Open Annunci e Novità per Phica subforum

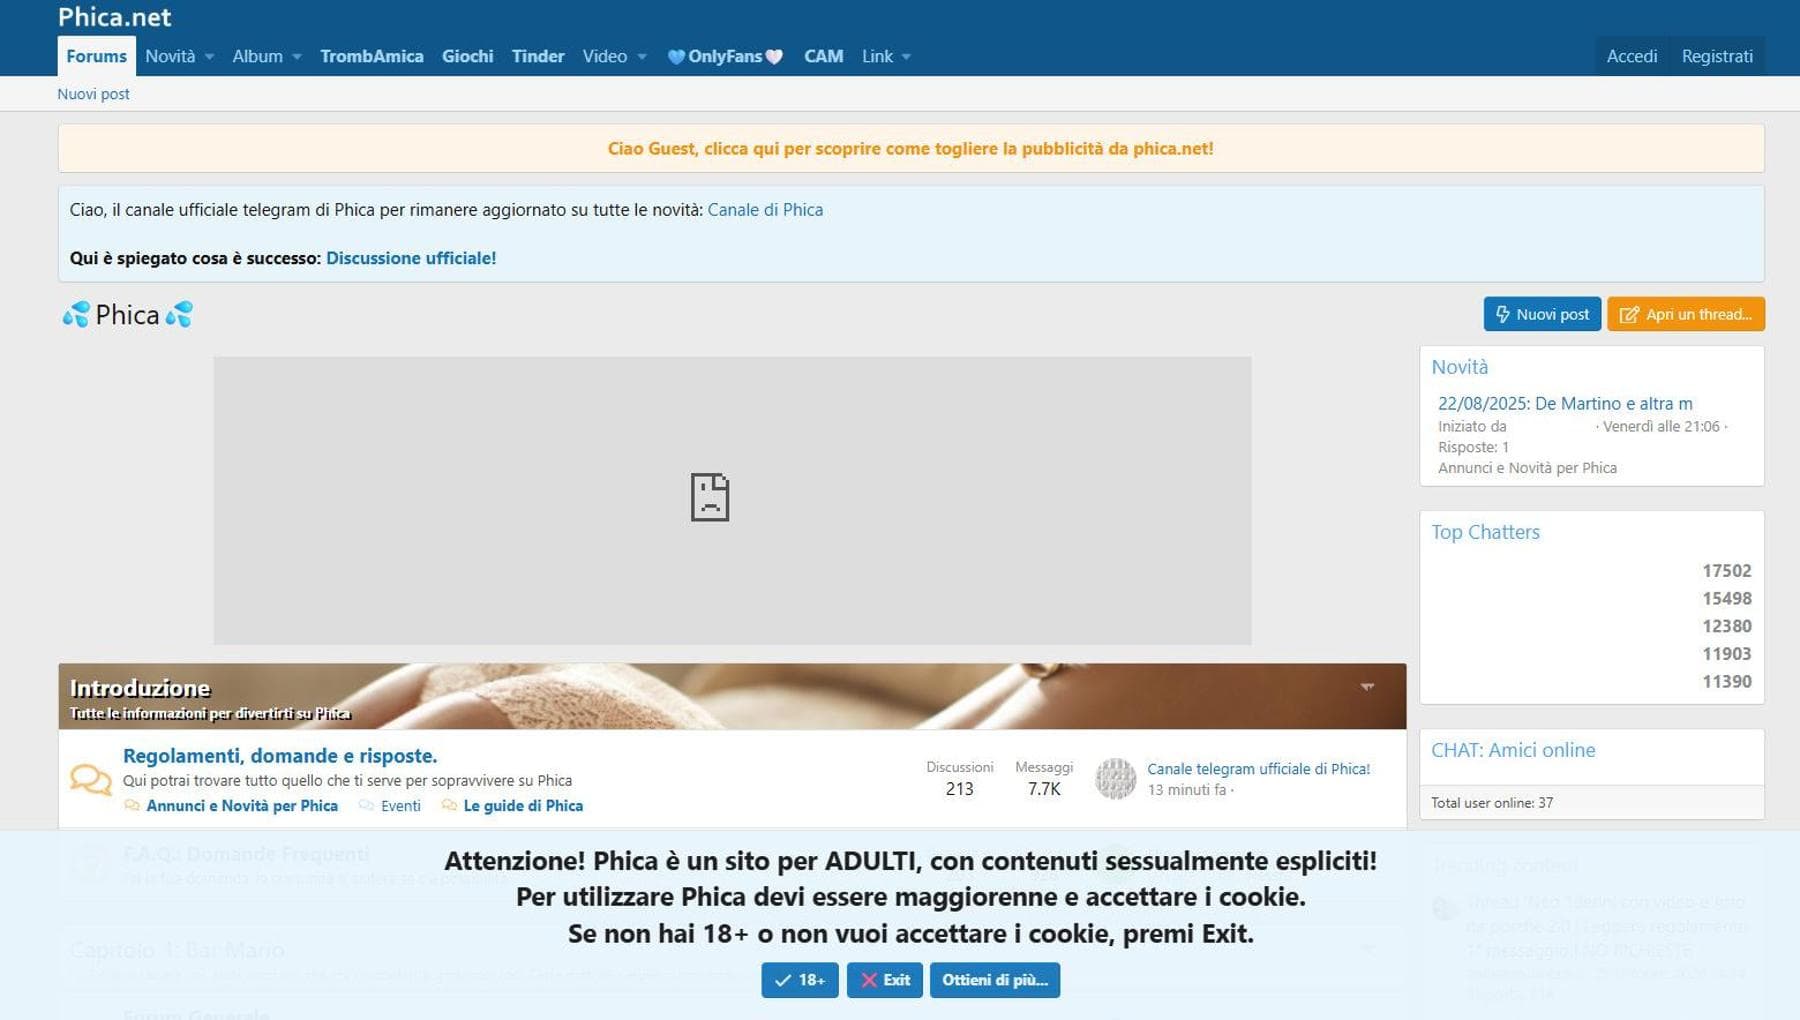[242, 806]
